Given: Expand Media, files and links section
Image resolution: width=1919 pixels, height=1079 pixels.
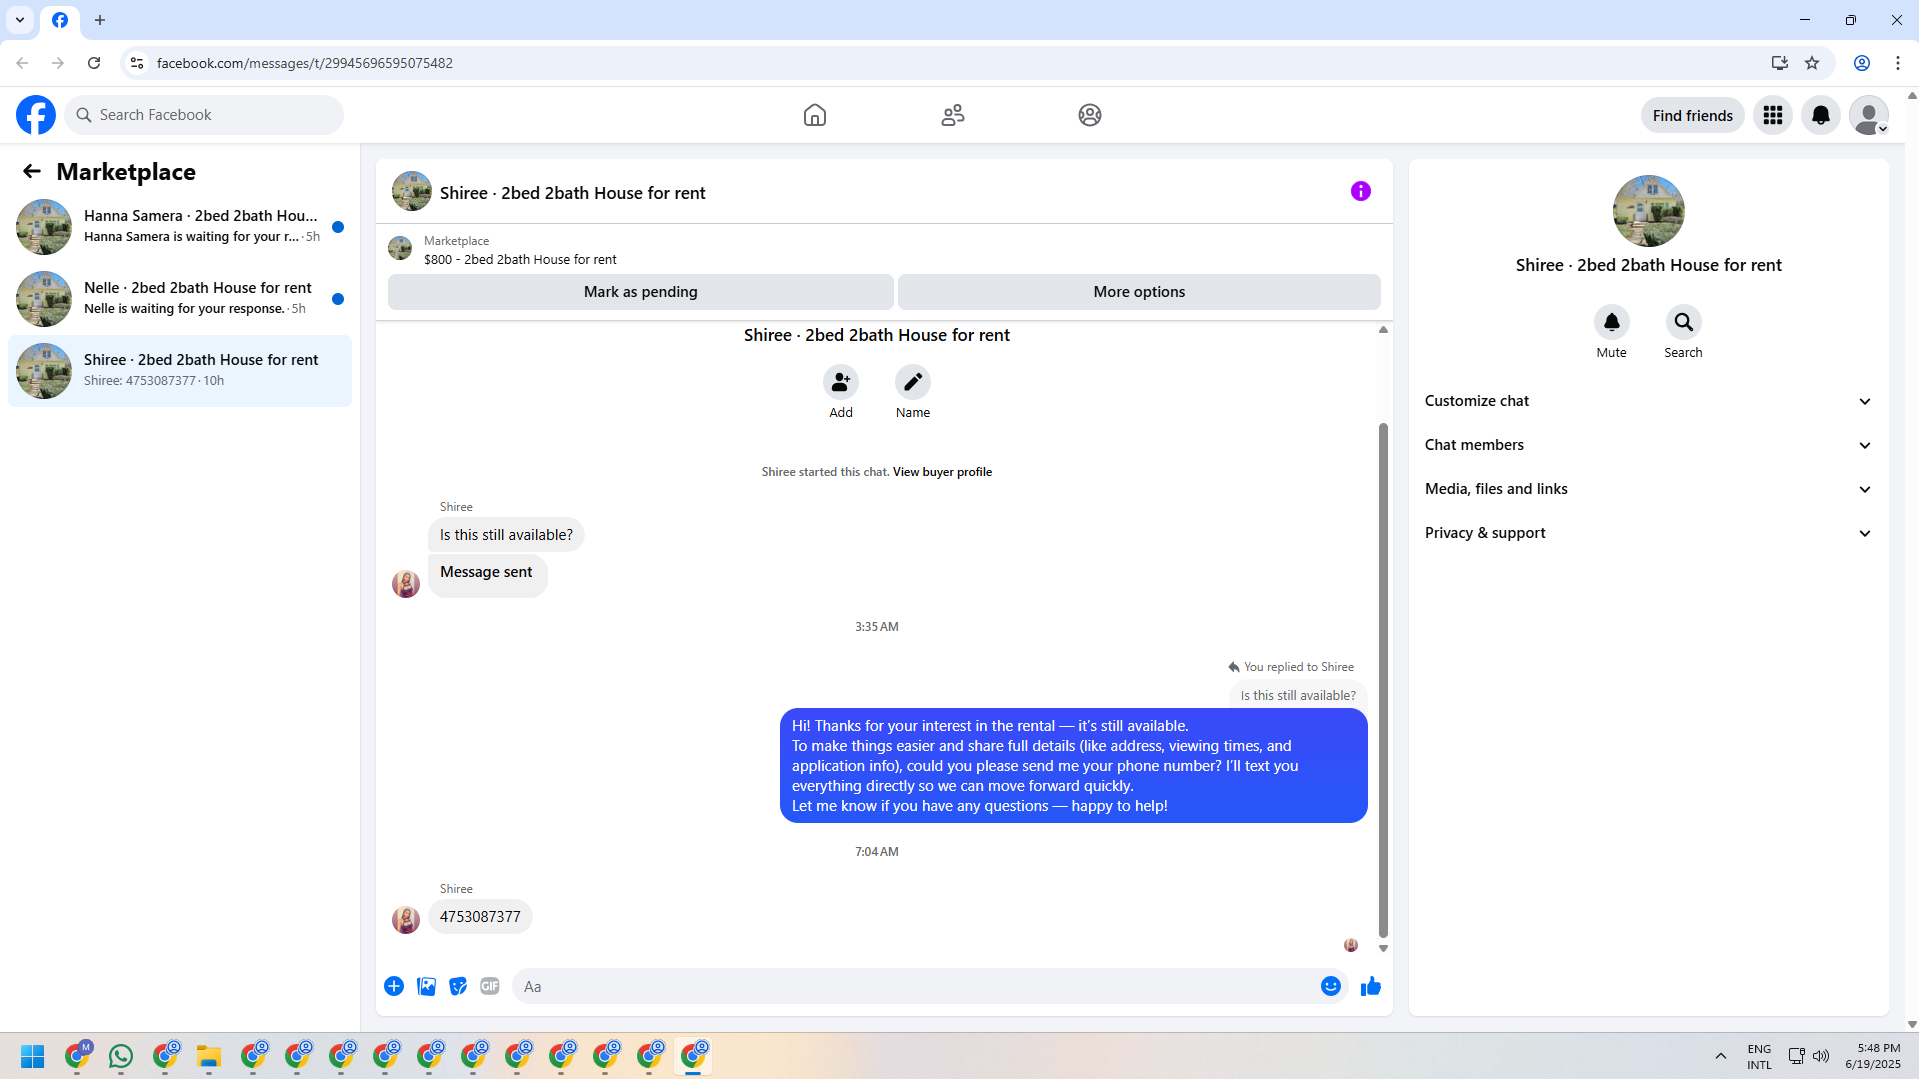Looking at the screenshot, I should pos(1648,489).
